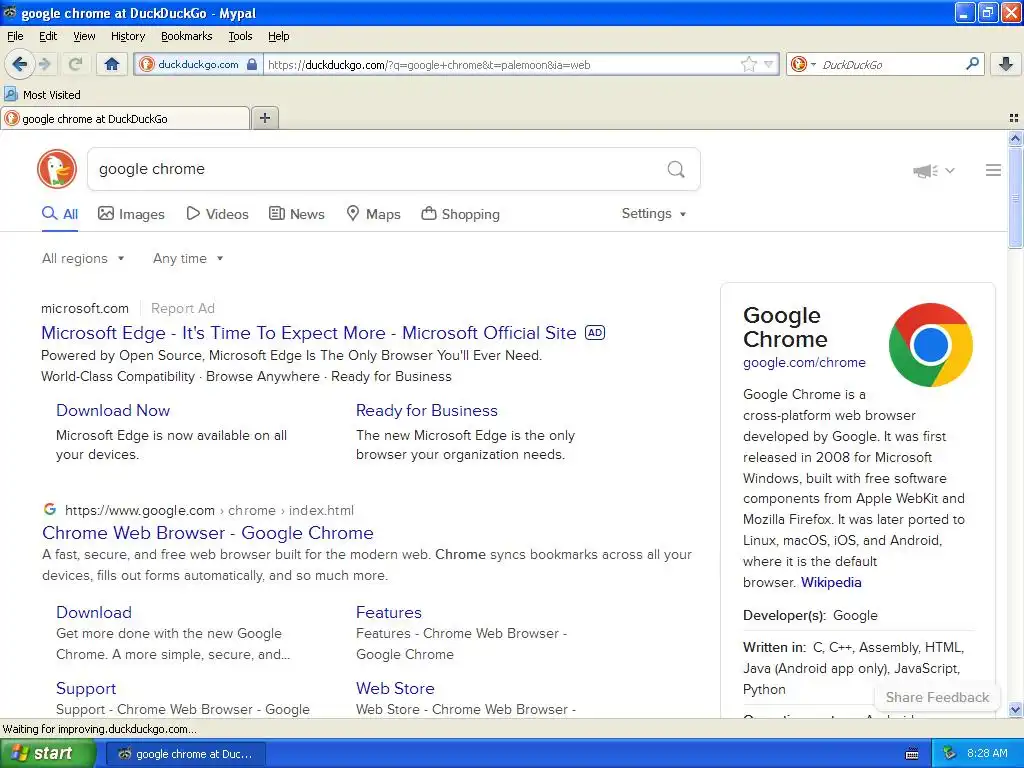Click in the DuckDuckGo search query field

point(376,169)
